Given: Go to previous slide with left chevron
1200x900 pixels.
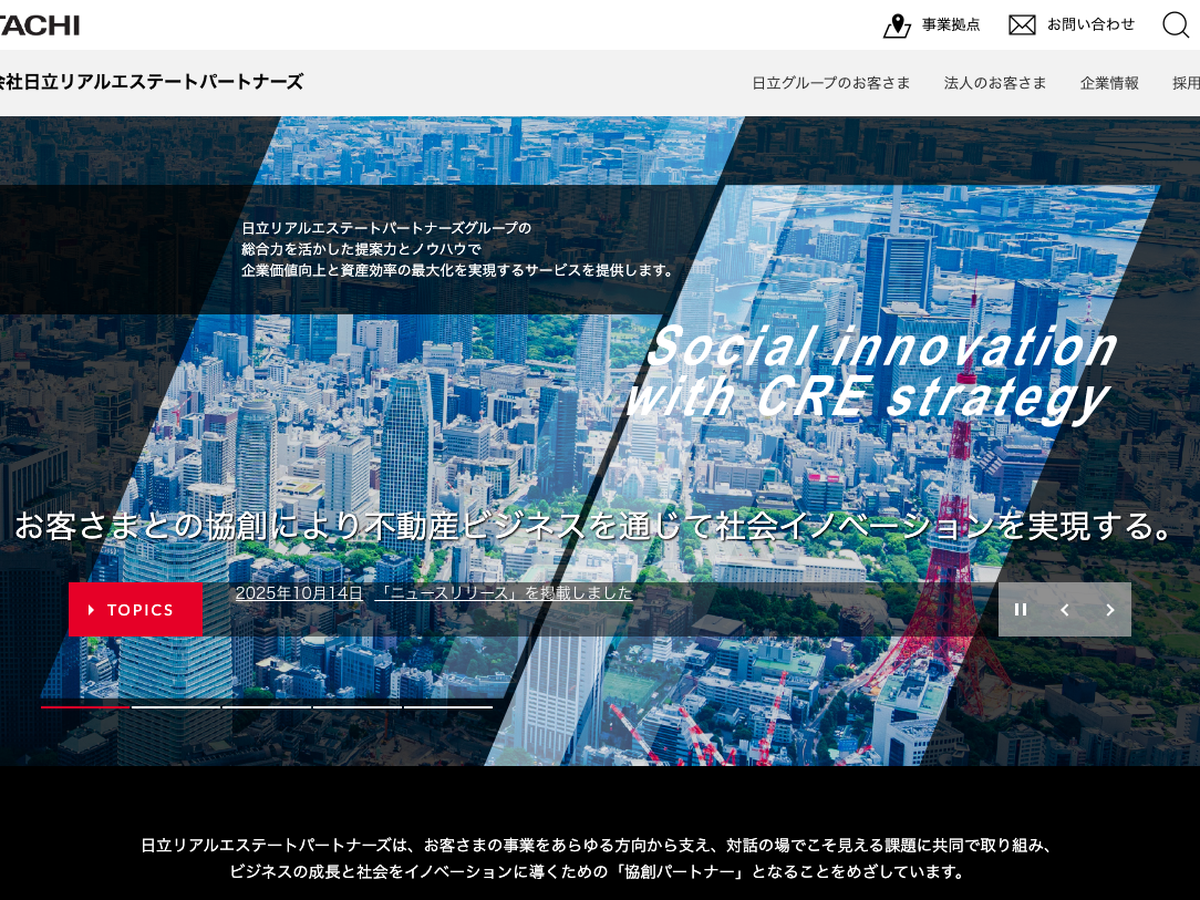Looking at the screenshot, I should pos(1065,610).
